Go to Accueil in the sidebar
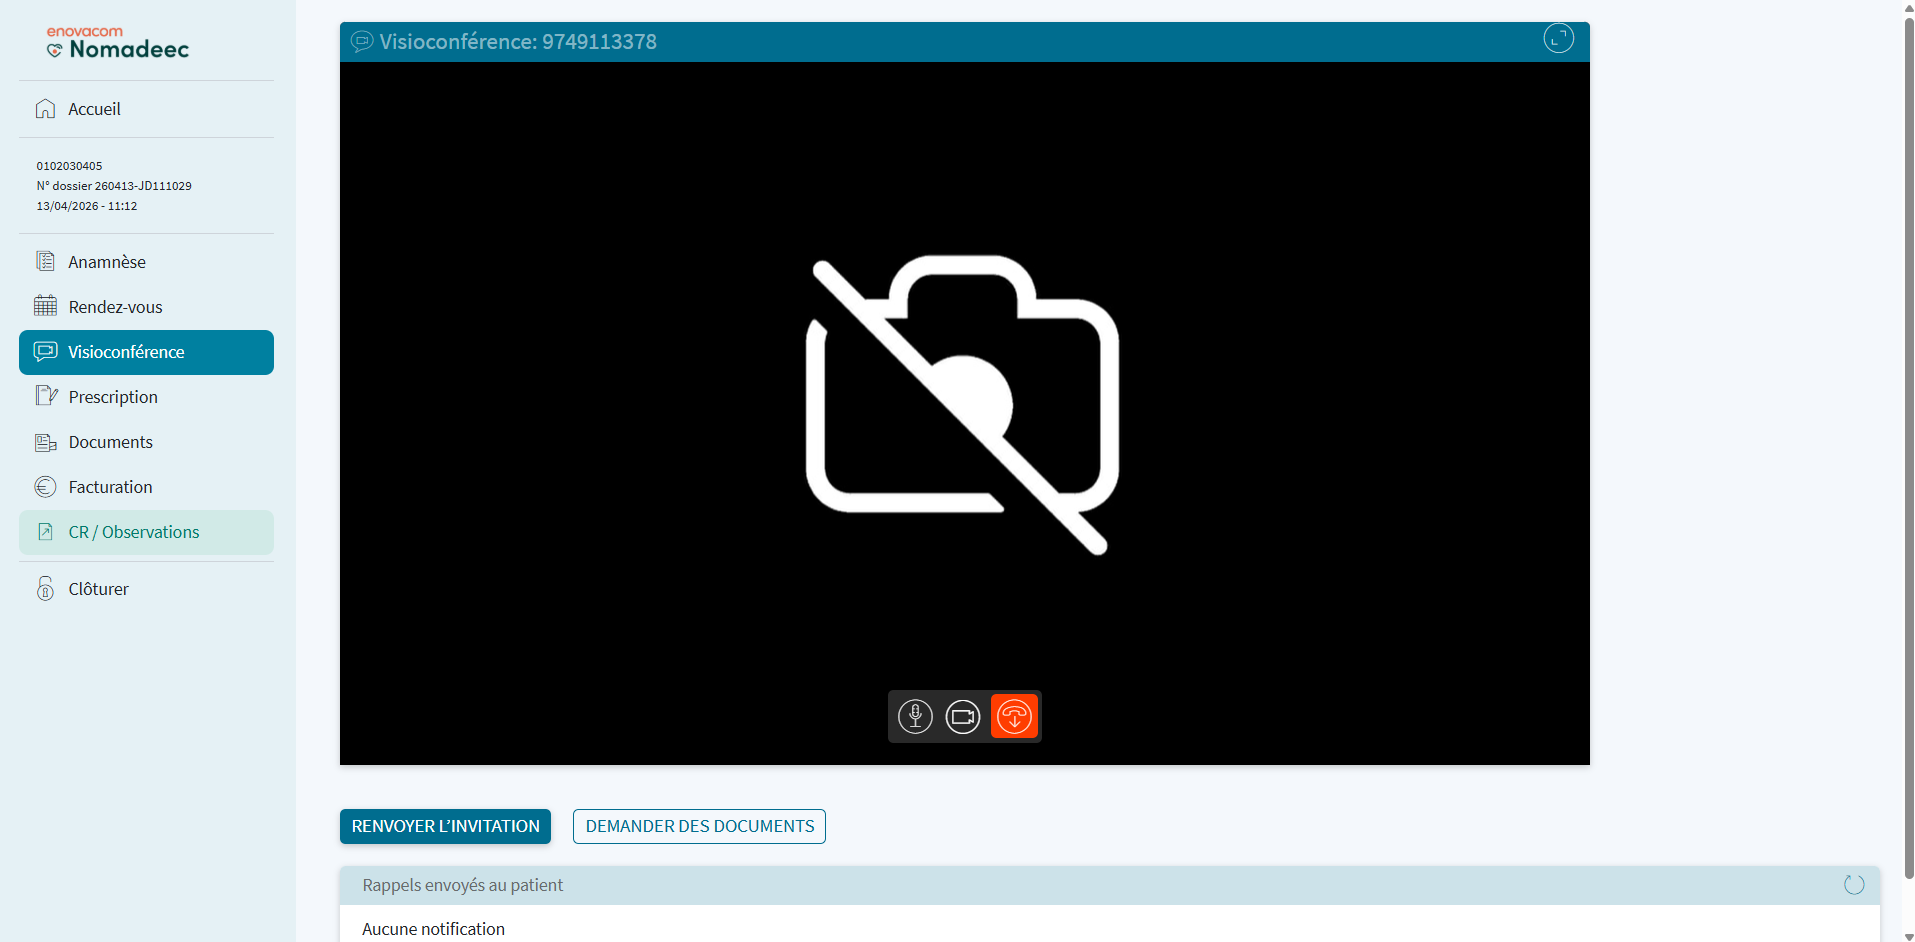Screen dimensions: 1915x942 coord(146,109)
